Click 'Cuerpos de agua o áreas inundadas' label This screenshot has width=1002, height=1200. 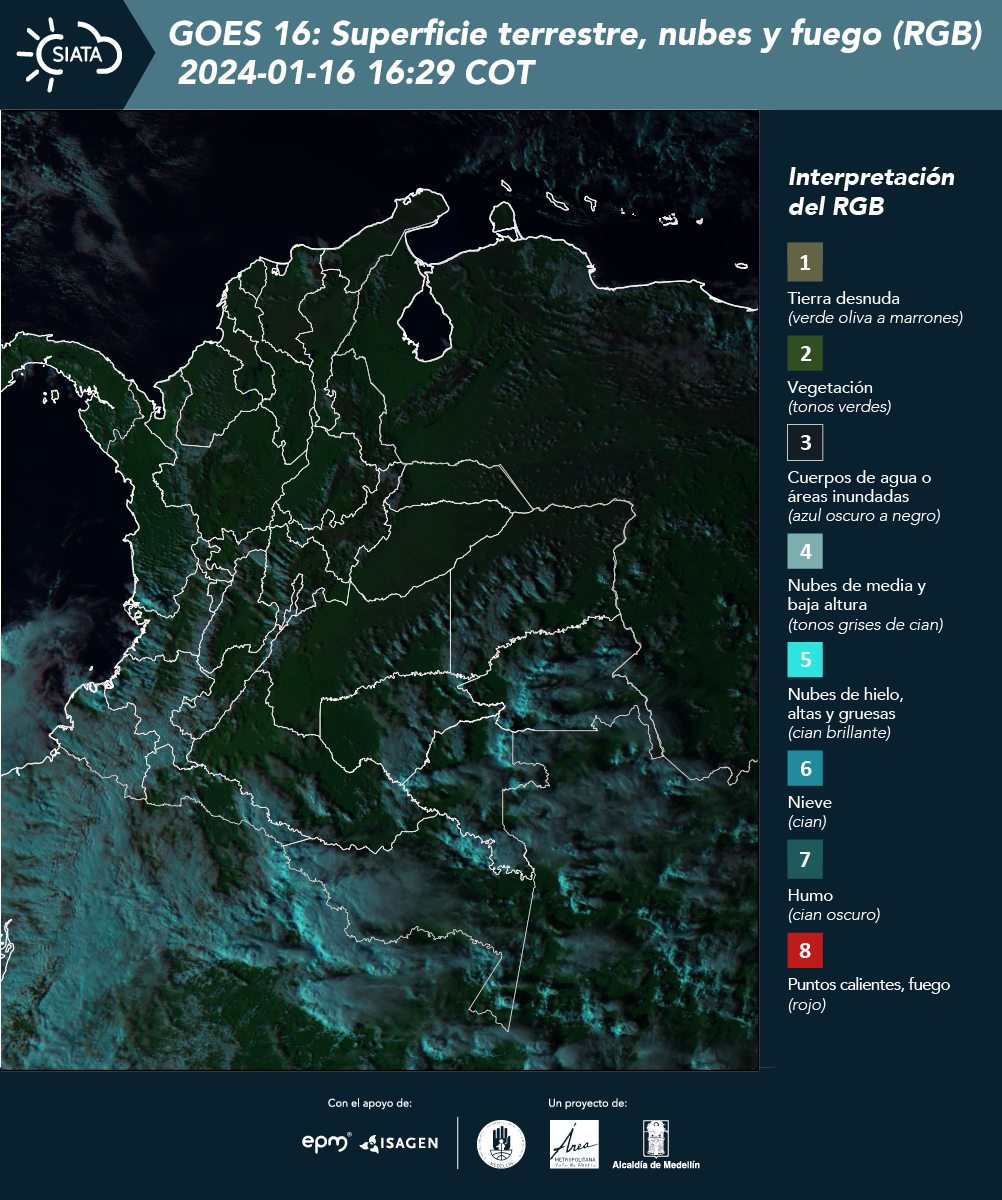pyautogui.click(x=859, y=487)
